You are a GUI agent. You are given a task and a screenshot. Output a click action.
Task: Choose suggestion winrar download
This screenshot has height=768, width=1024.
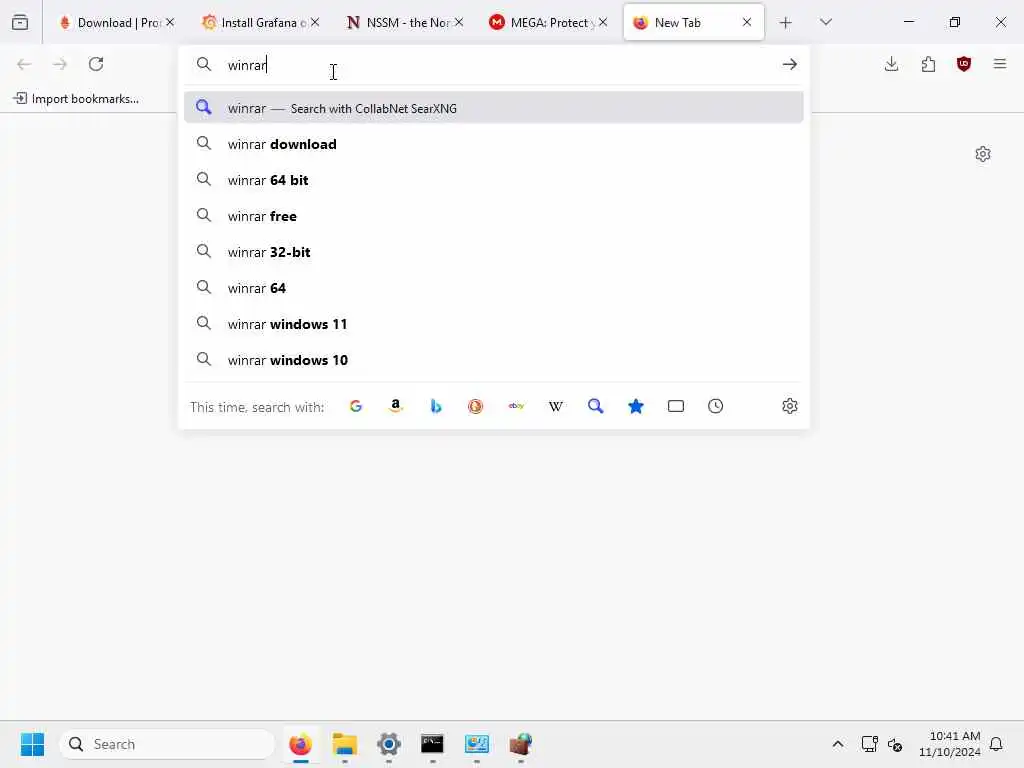[493, 144]
